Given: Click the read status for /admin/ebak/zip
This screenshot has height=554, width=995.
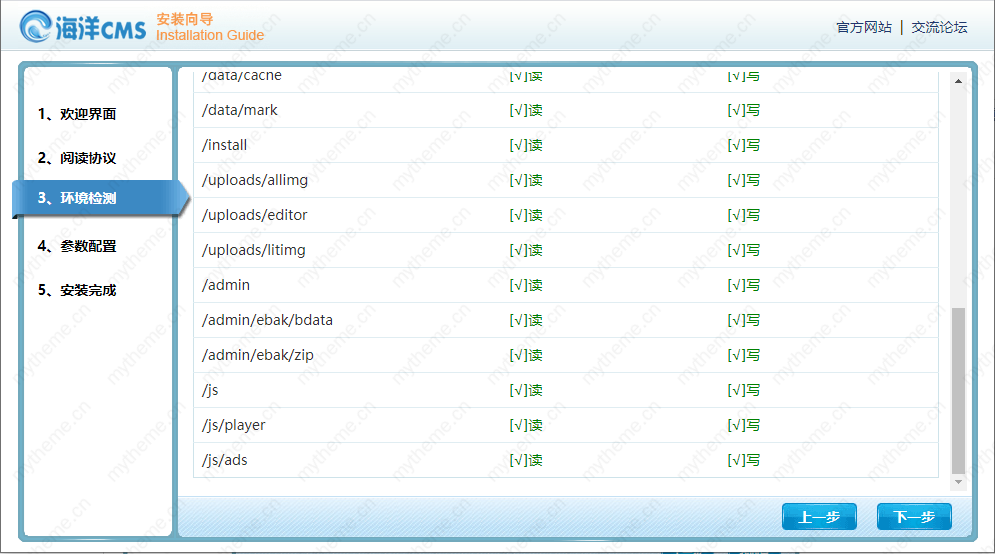Looking at the screenshot, I should point(526,355).
